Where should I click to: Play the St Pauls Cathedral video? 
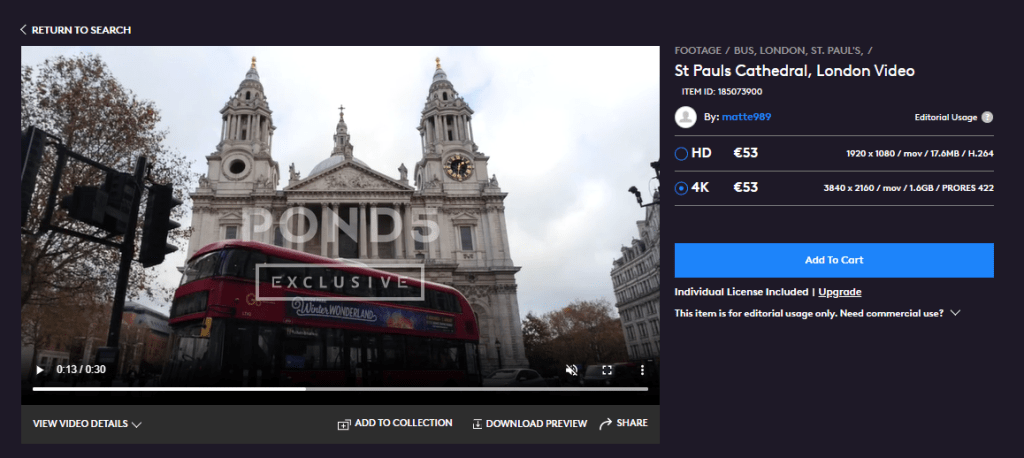40,369
